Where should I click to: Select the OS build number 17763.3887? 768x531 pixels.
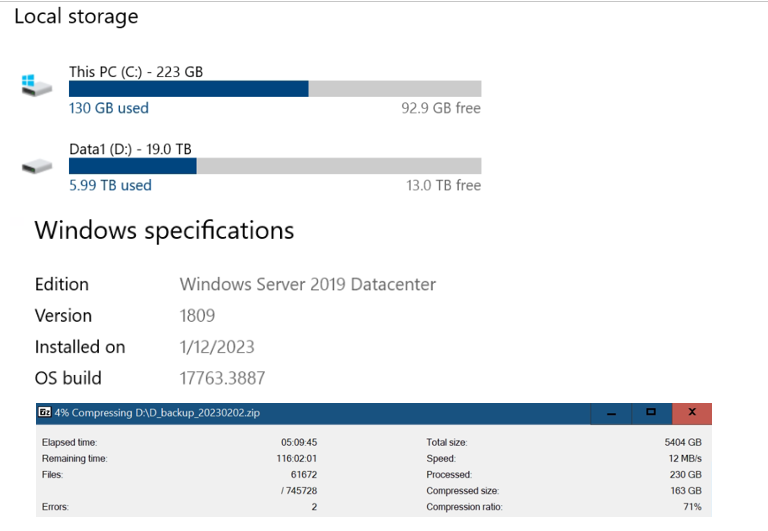[222, 379]
